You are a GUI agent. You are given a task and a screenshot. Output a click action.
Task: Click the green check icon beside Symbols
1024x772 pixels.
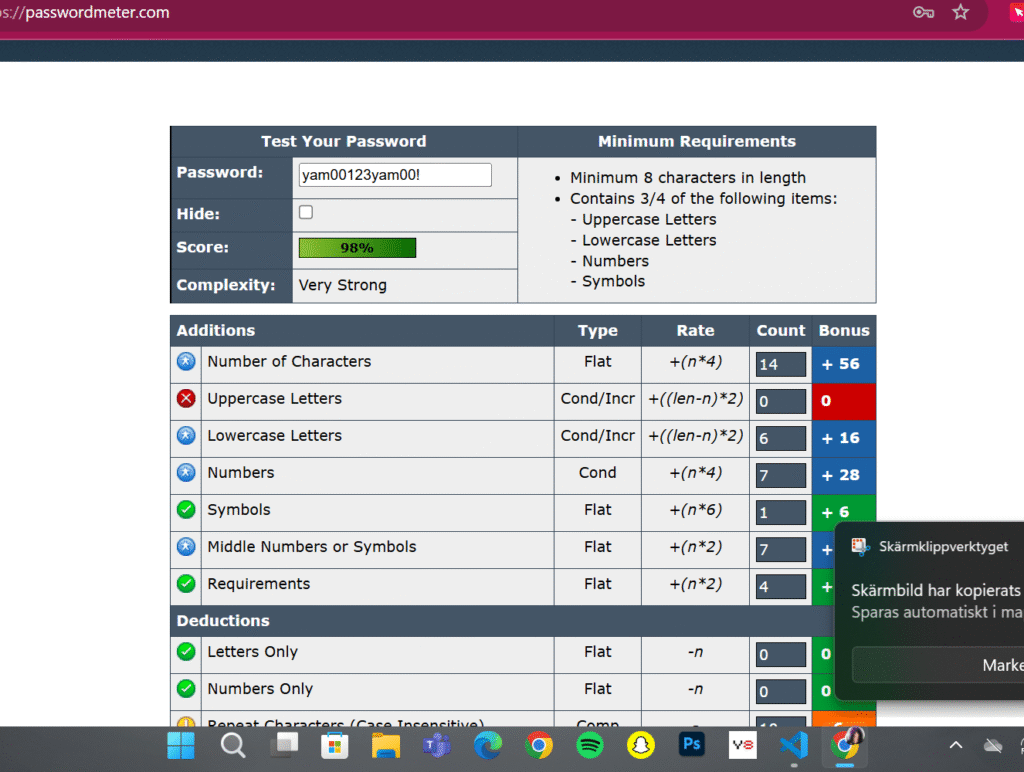click(186, 509)
